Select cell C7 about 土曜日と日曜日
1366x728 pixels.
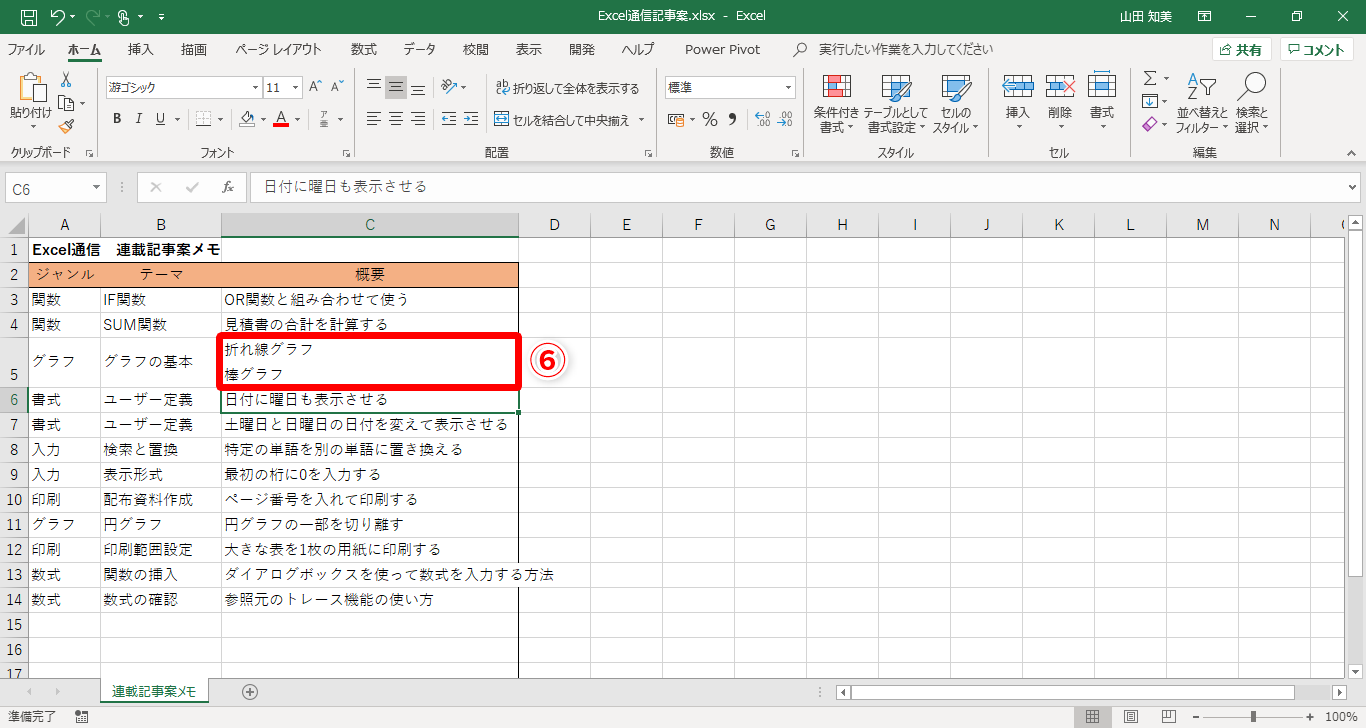(x=370, y=424)
